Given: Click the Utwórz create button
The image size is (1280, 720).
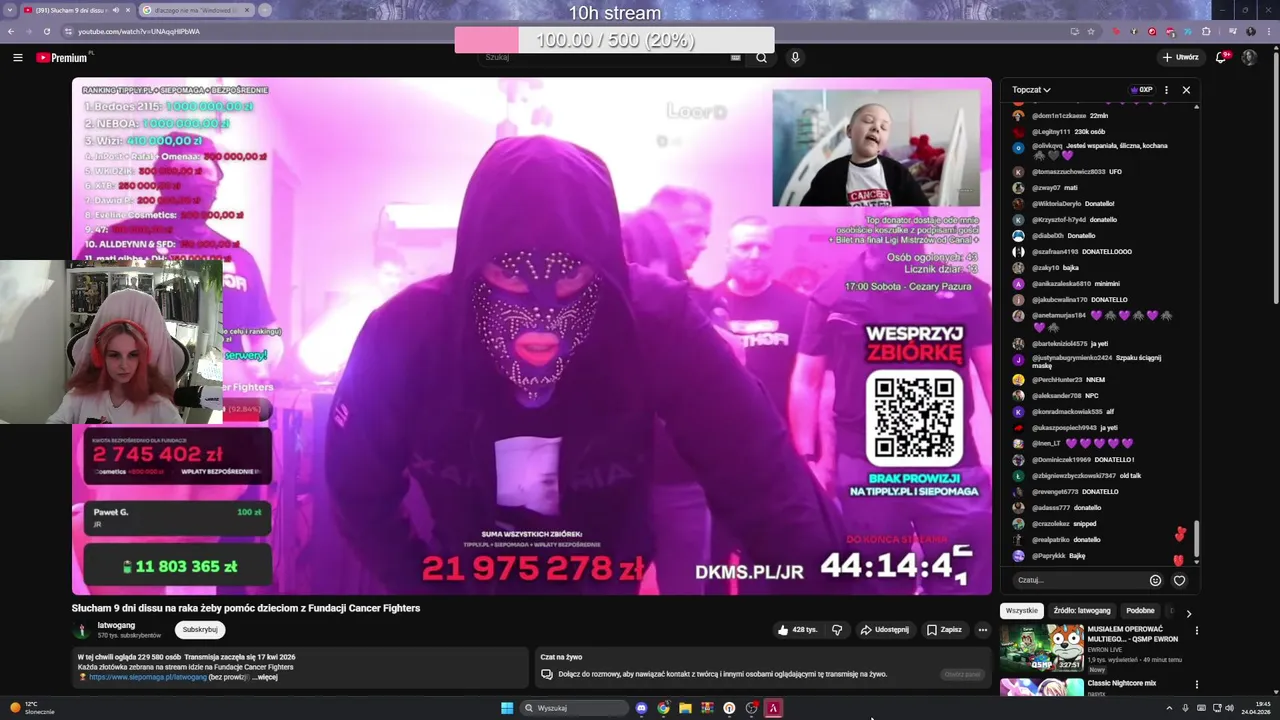Looking at the screenshot, I should click(1180, 57).
